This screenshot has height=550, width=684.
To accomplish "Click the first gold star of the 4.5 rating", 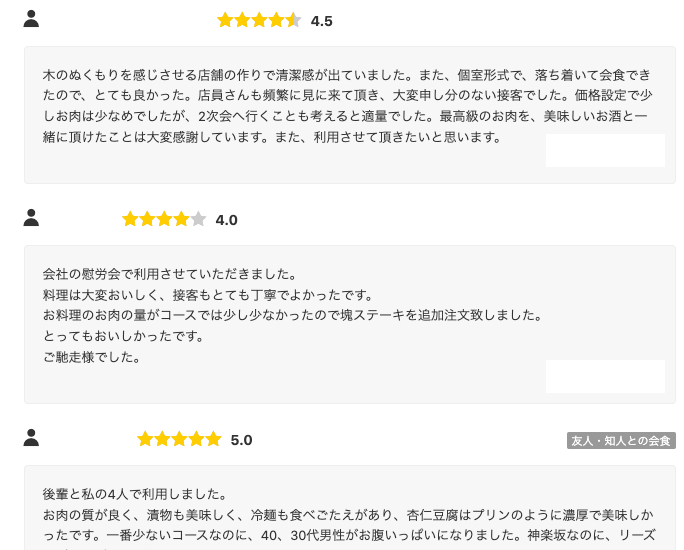I will (x=225, y=20).
